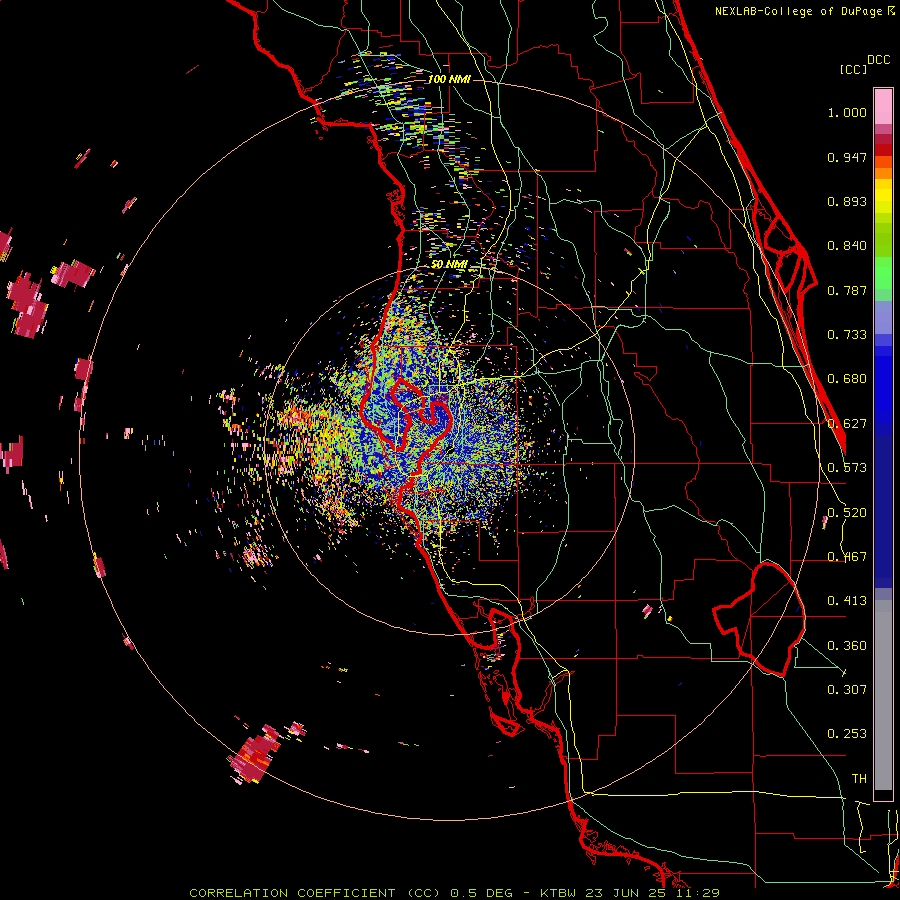The width and height of the screenshot is (900, 900).
Task: Click the 1.000 value on the color scale
Action: click(847, 112)
